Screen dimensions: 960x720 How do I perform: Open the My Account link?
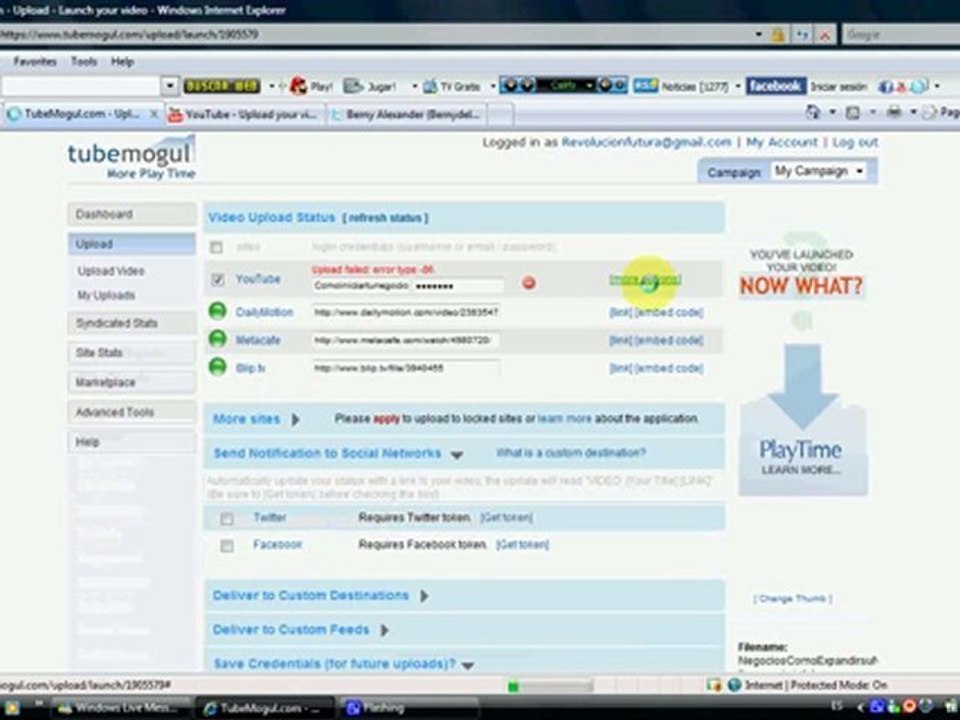pos(782,143)
